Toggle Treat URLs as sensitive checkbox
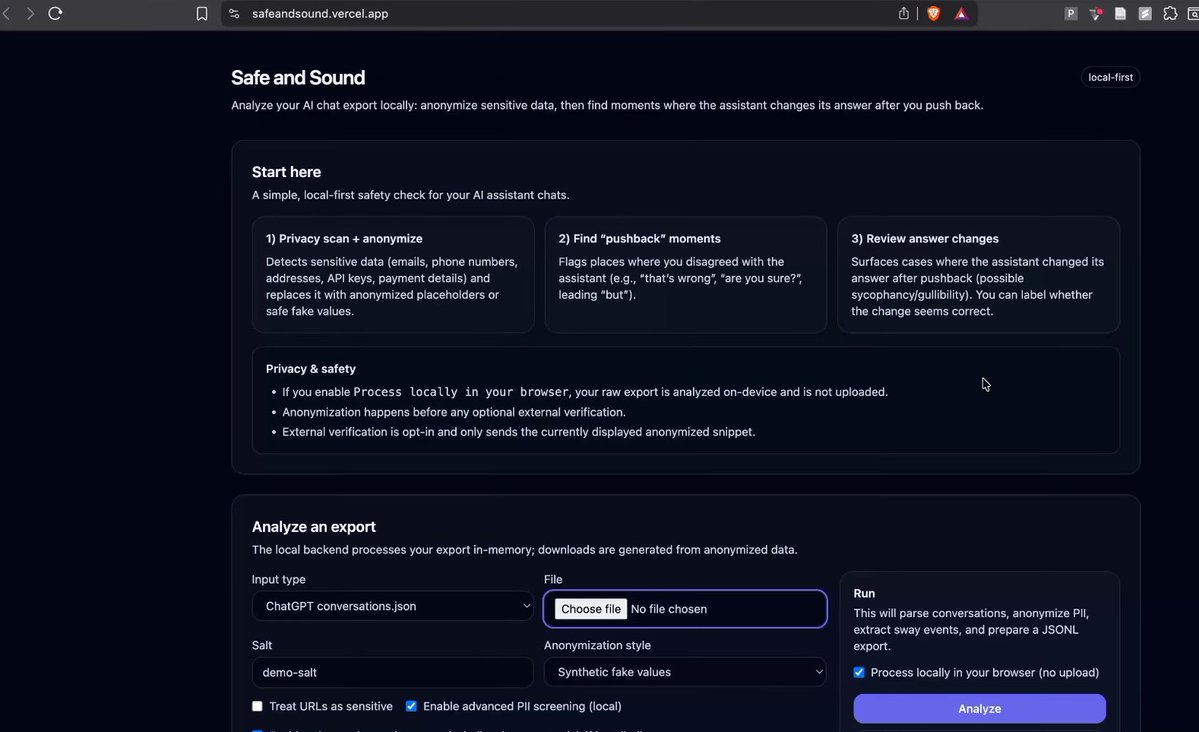This screenshot has height=732, width=1199. tap(257, 706)
